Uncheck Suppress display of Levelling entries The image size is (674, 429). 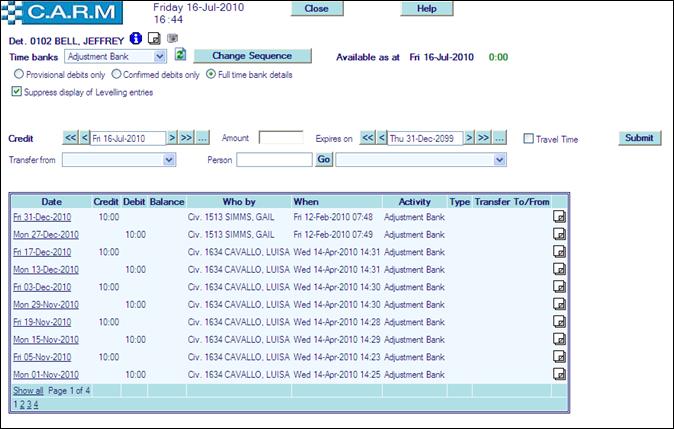click(16, 91)
